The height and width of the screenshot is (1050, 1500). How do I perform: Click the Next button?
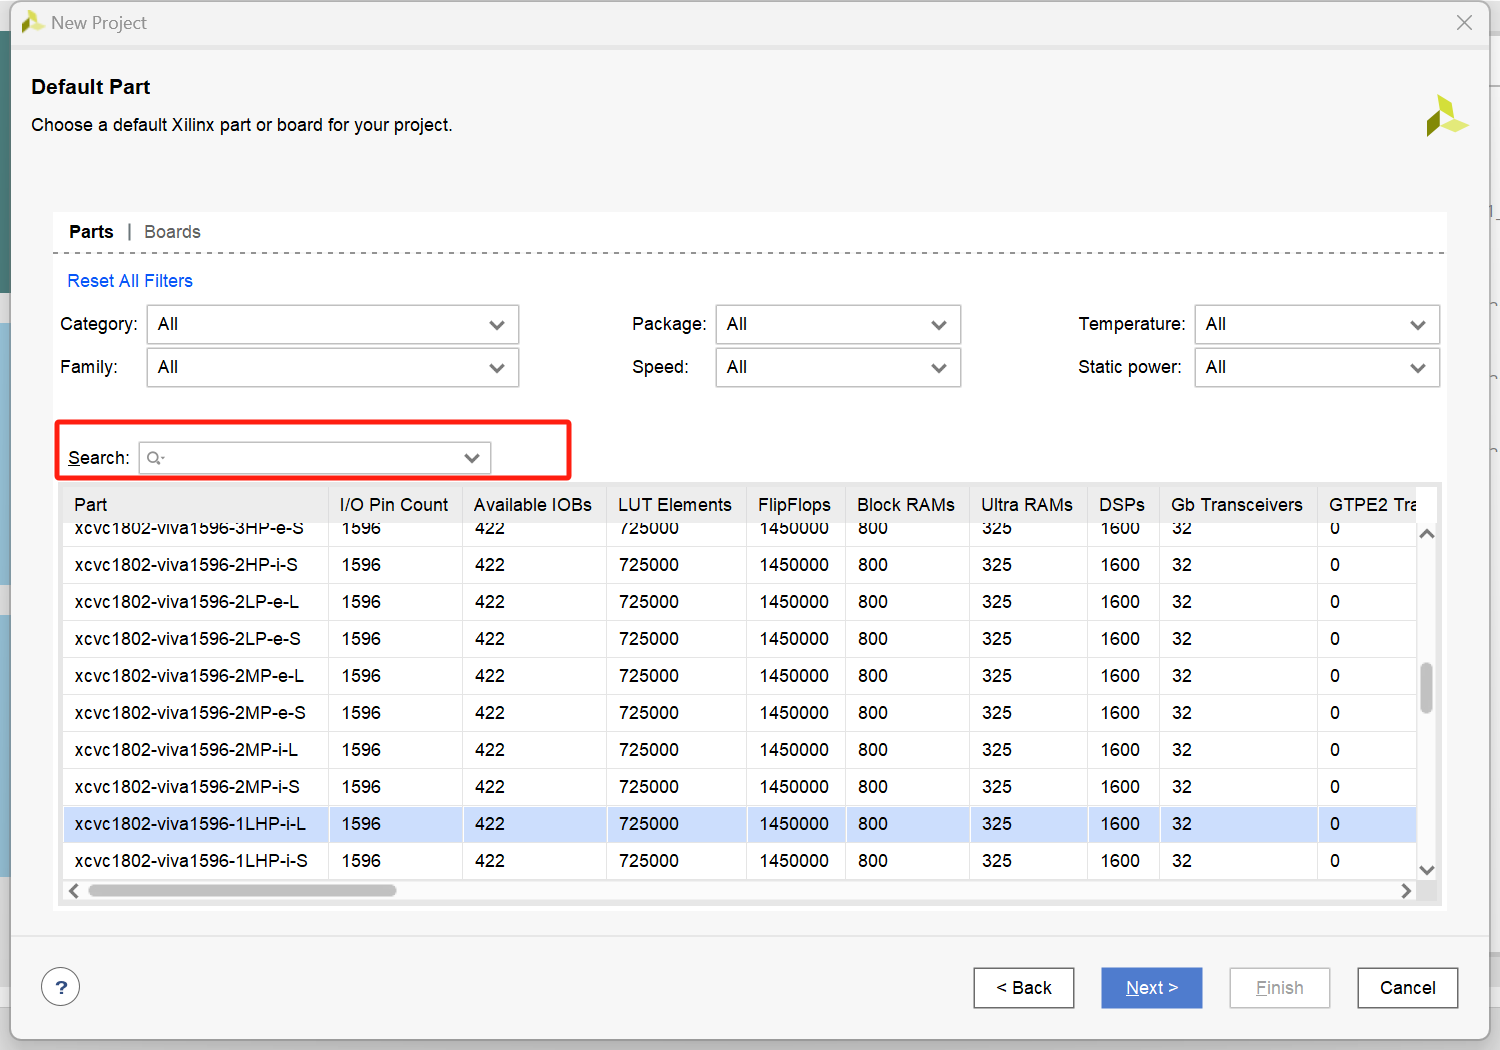tap(1152, 988)
